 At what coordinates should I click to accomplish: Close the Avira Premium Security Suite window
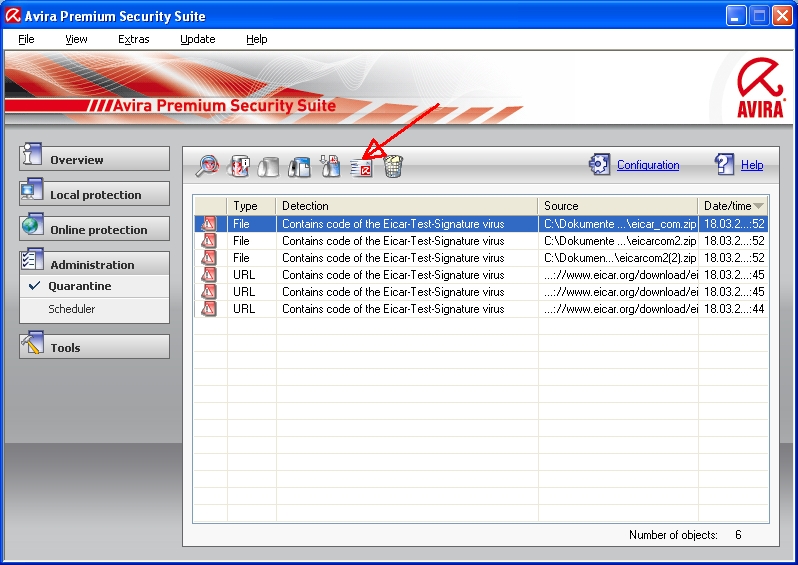[782, 16]
